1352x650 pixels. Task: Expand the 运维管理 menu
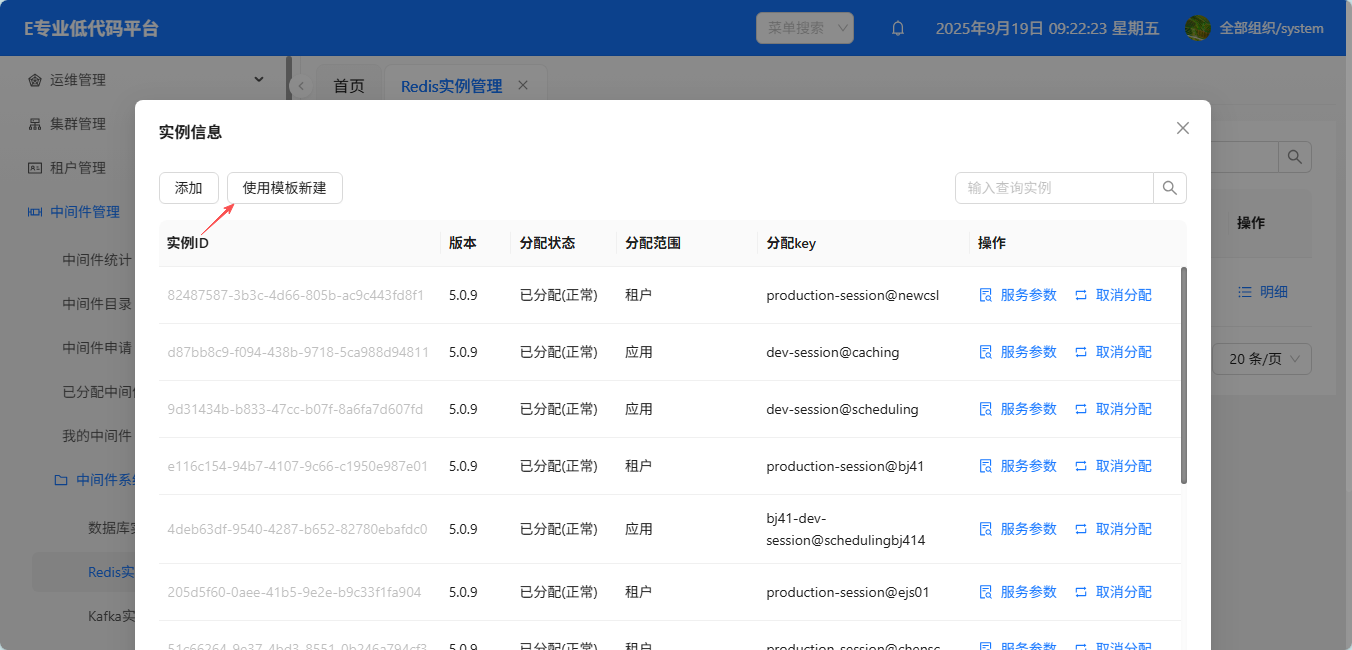click(259, 79)
